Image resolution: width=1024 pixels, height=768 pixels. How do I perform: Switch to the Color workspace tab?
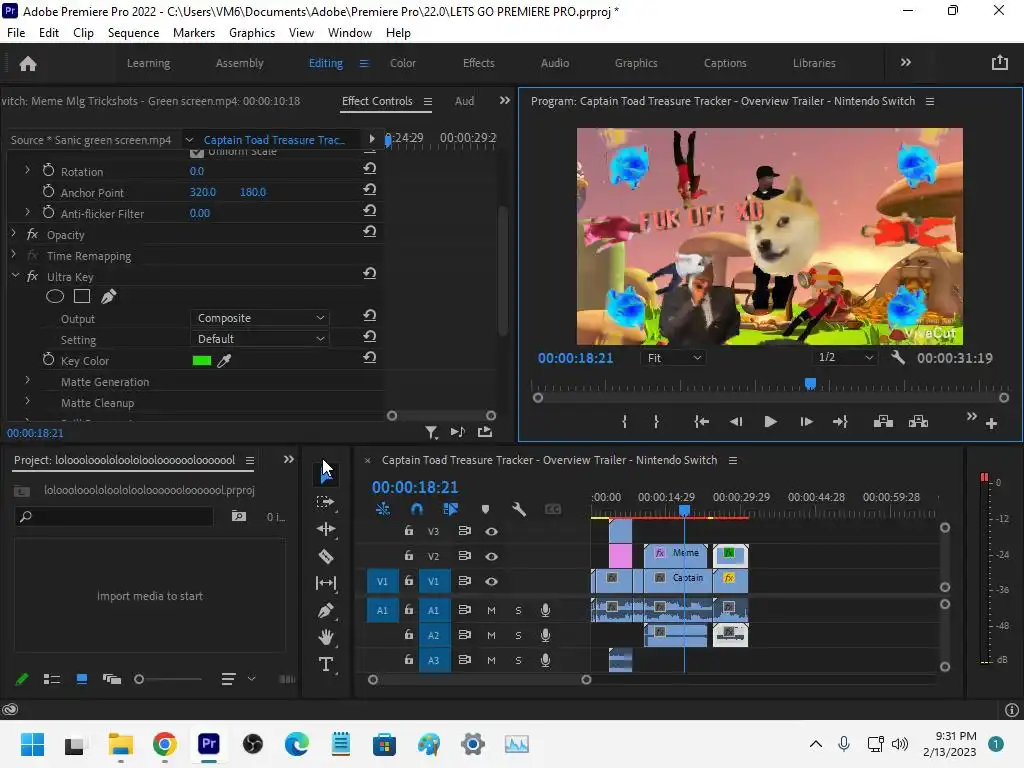403,63
